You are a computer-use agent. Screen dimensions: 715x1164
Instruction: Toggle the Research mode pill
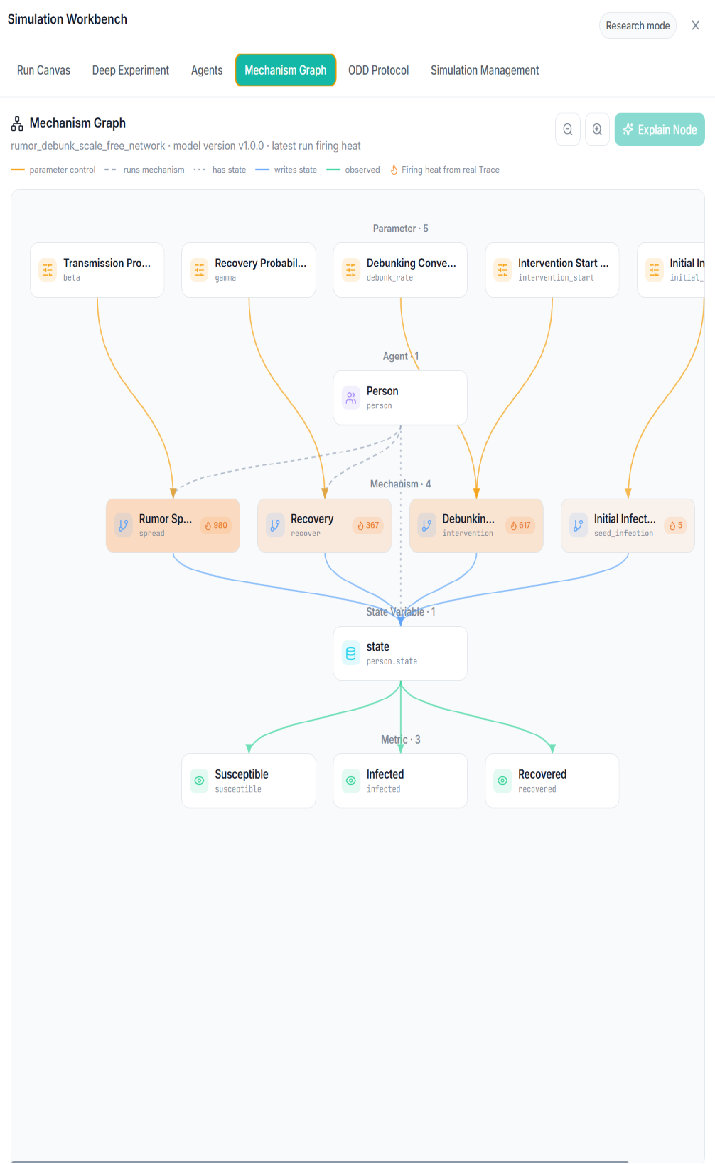click(x=638, y=25)
